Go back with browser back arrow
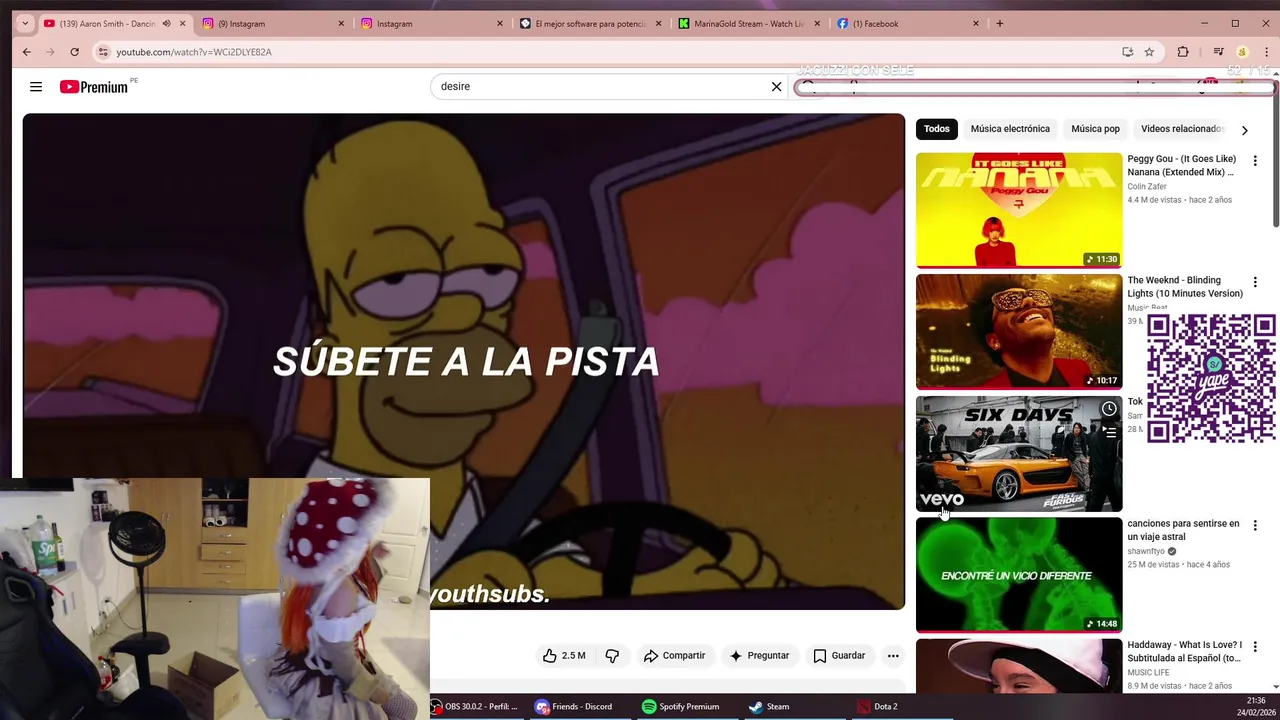The width and height of the screenshot is (1280, 720). click(27, 52)
